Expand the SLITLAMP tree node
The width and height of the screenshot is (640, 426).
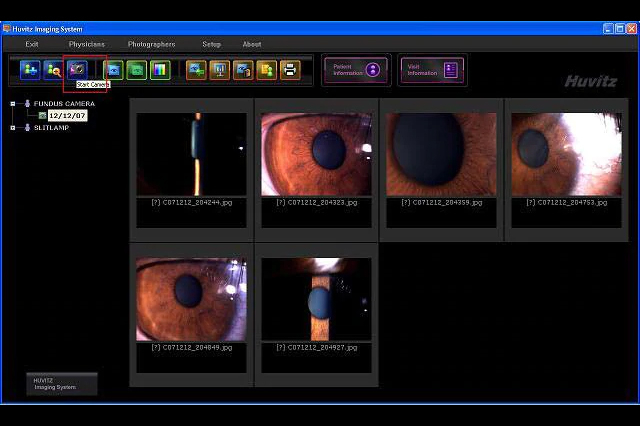point(13,128)
